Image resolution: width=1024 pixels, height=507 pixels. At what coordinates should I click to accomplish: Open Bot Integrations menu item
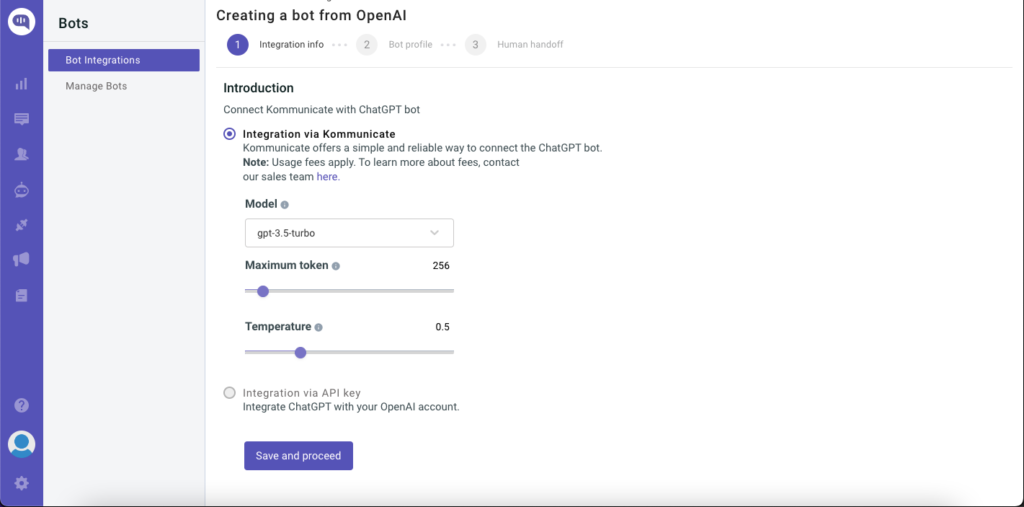(124, 60)
